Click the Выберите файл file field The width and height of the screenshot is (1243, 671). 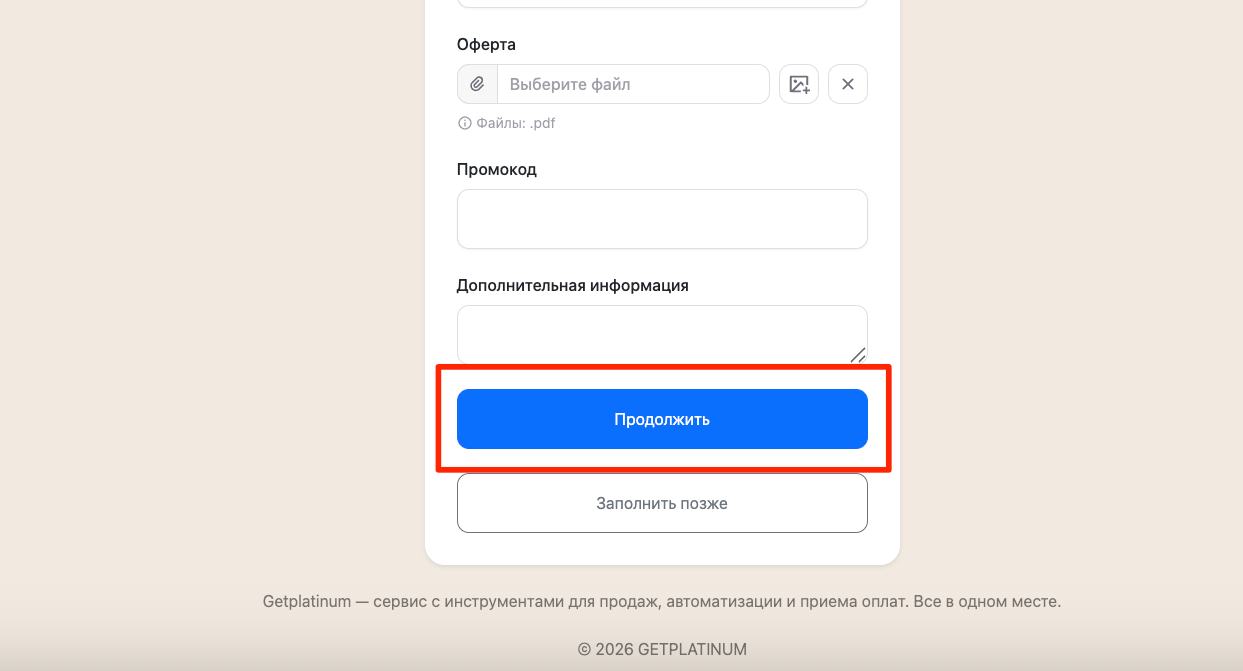click(x=633, y=84)
